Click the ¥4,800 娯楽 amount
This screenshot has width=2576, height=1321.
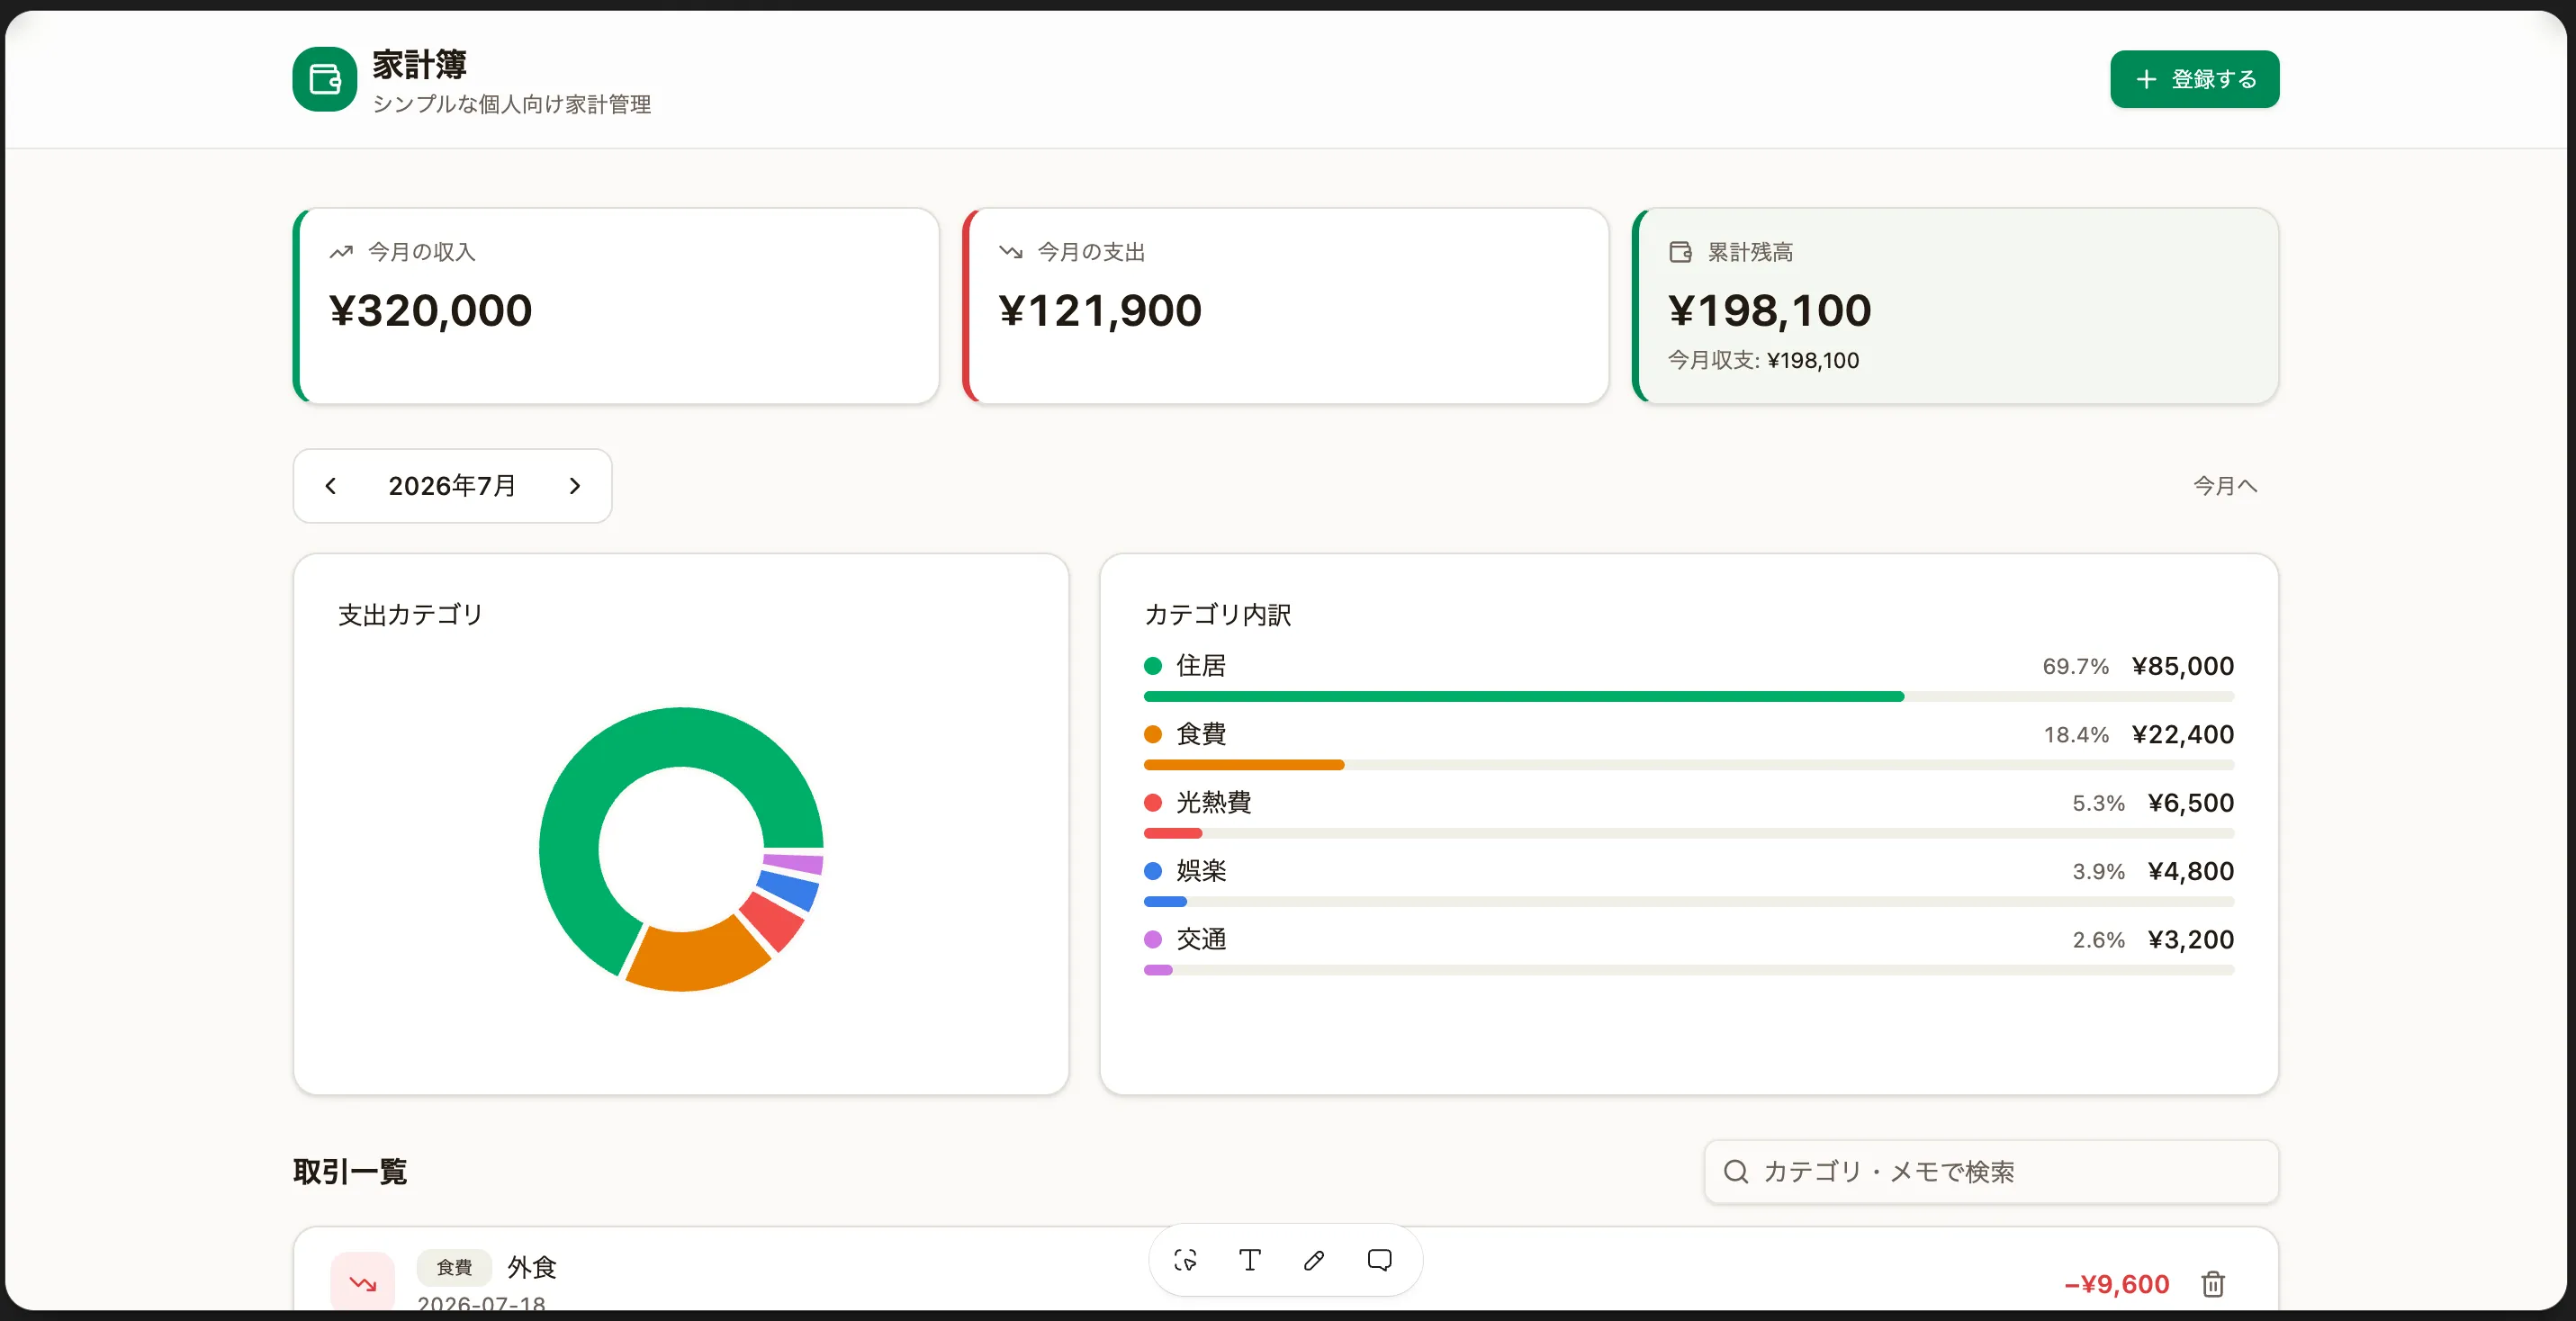point(2190,871)
